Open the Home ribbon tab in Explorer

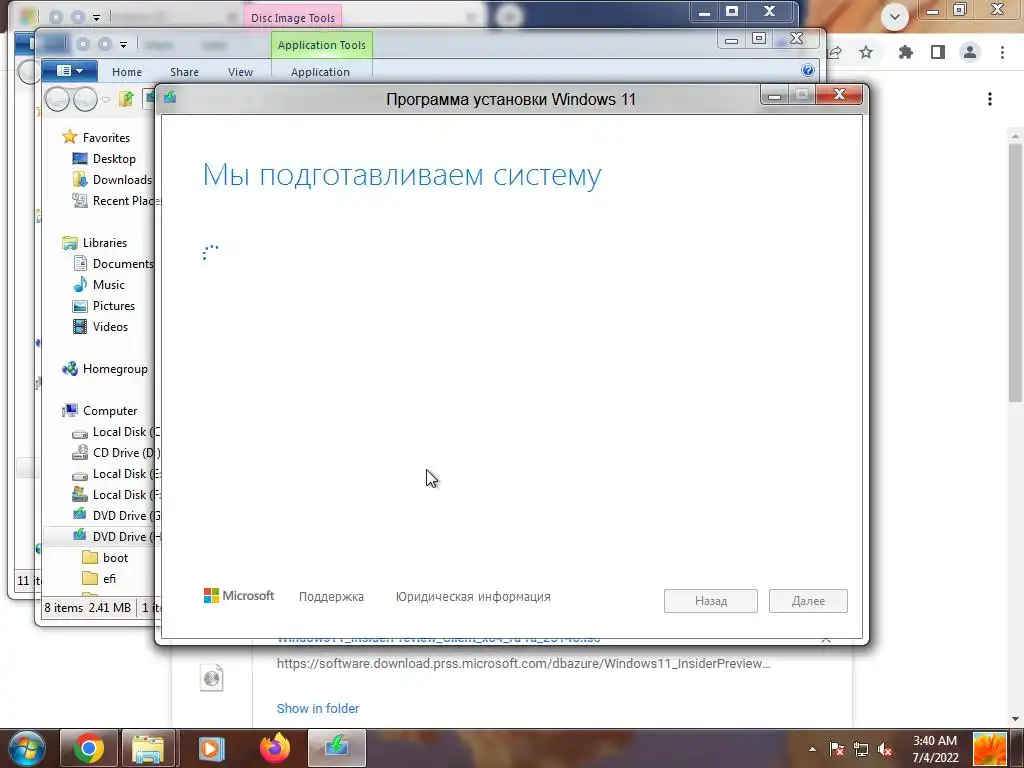(x=127, y=72)
